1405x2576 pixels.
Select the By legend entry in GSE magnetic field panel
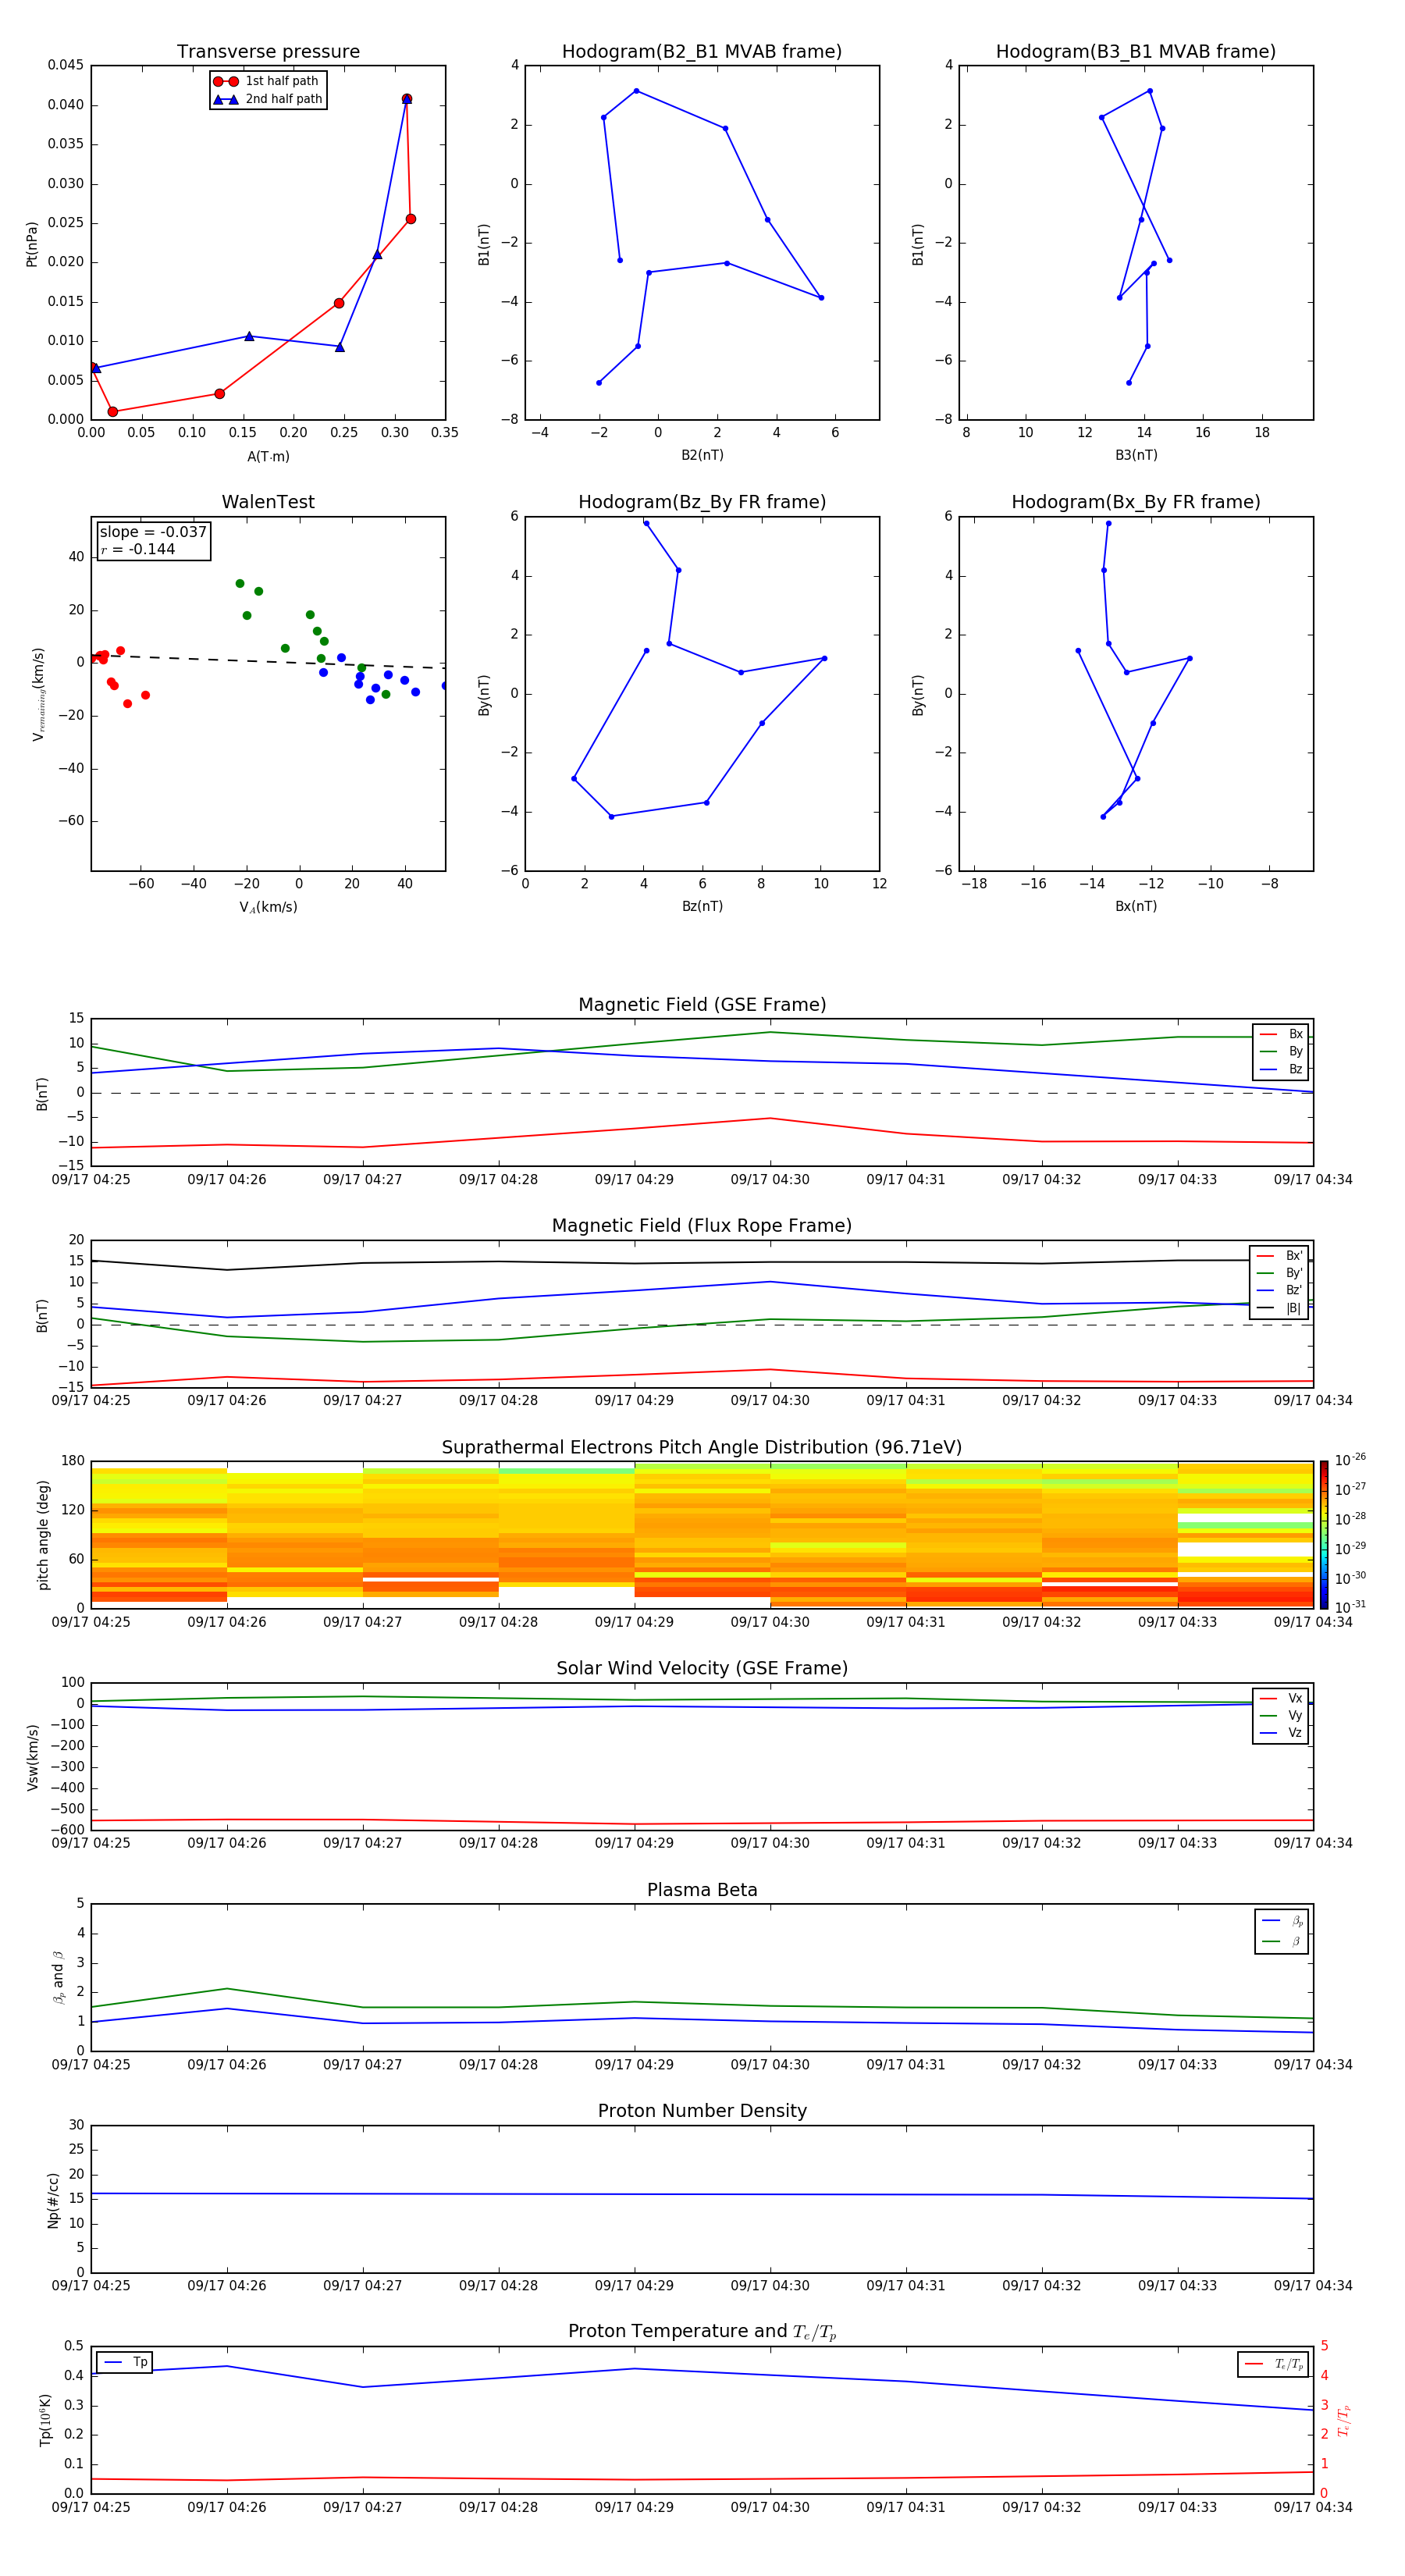pos(1281,1052)
